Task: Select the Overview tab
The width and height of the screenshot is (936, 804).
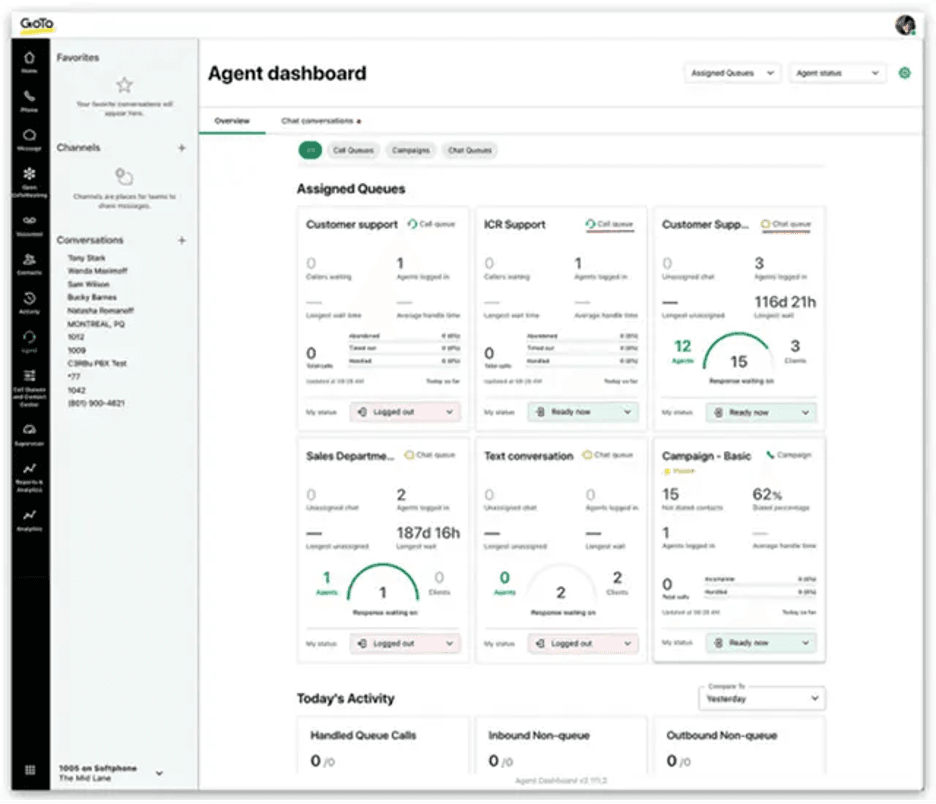Action: click(234, 118)
